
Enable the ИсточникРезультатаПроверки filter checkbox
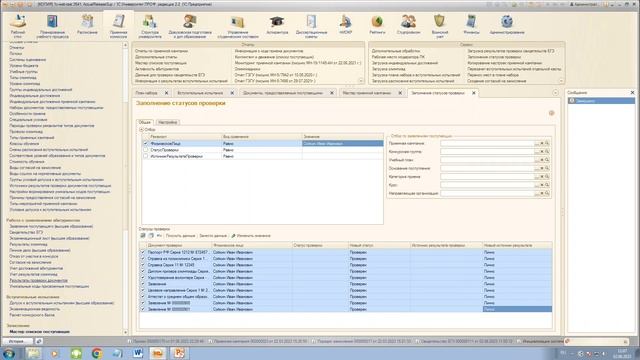[x=145, y=156]
